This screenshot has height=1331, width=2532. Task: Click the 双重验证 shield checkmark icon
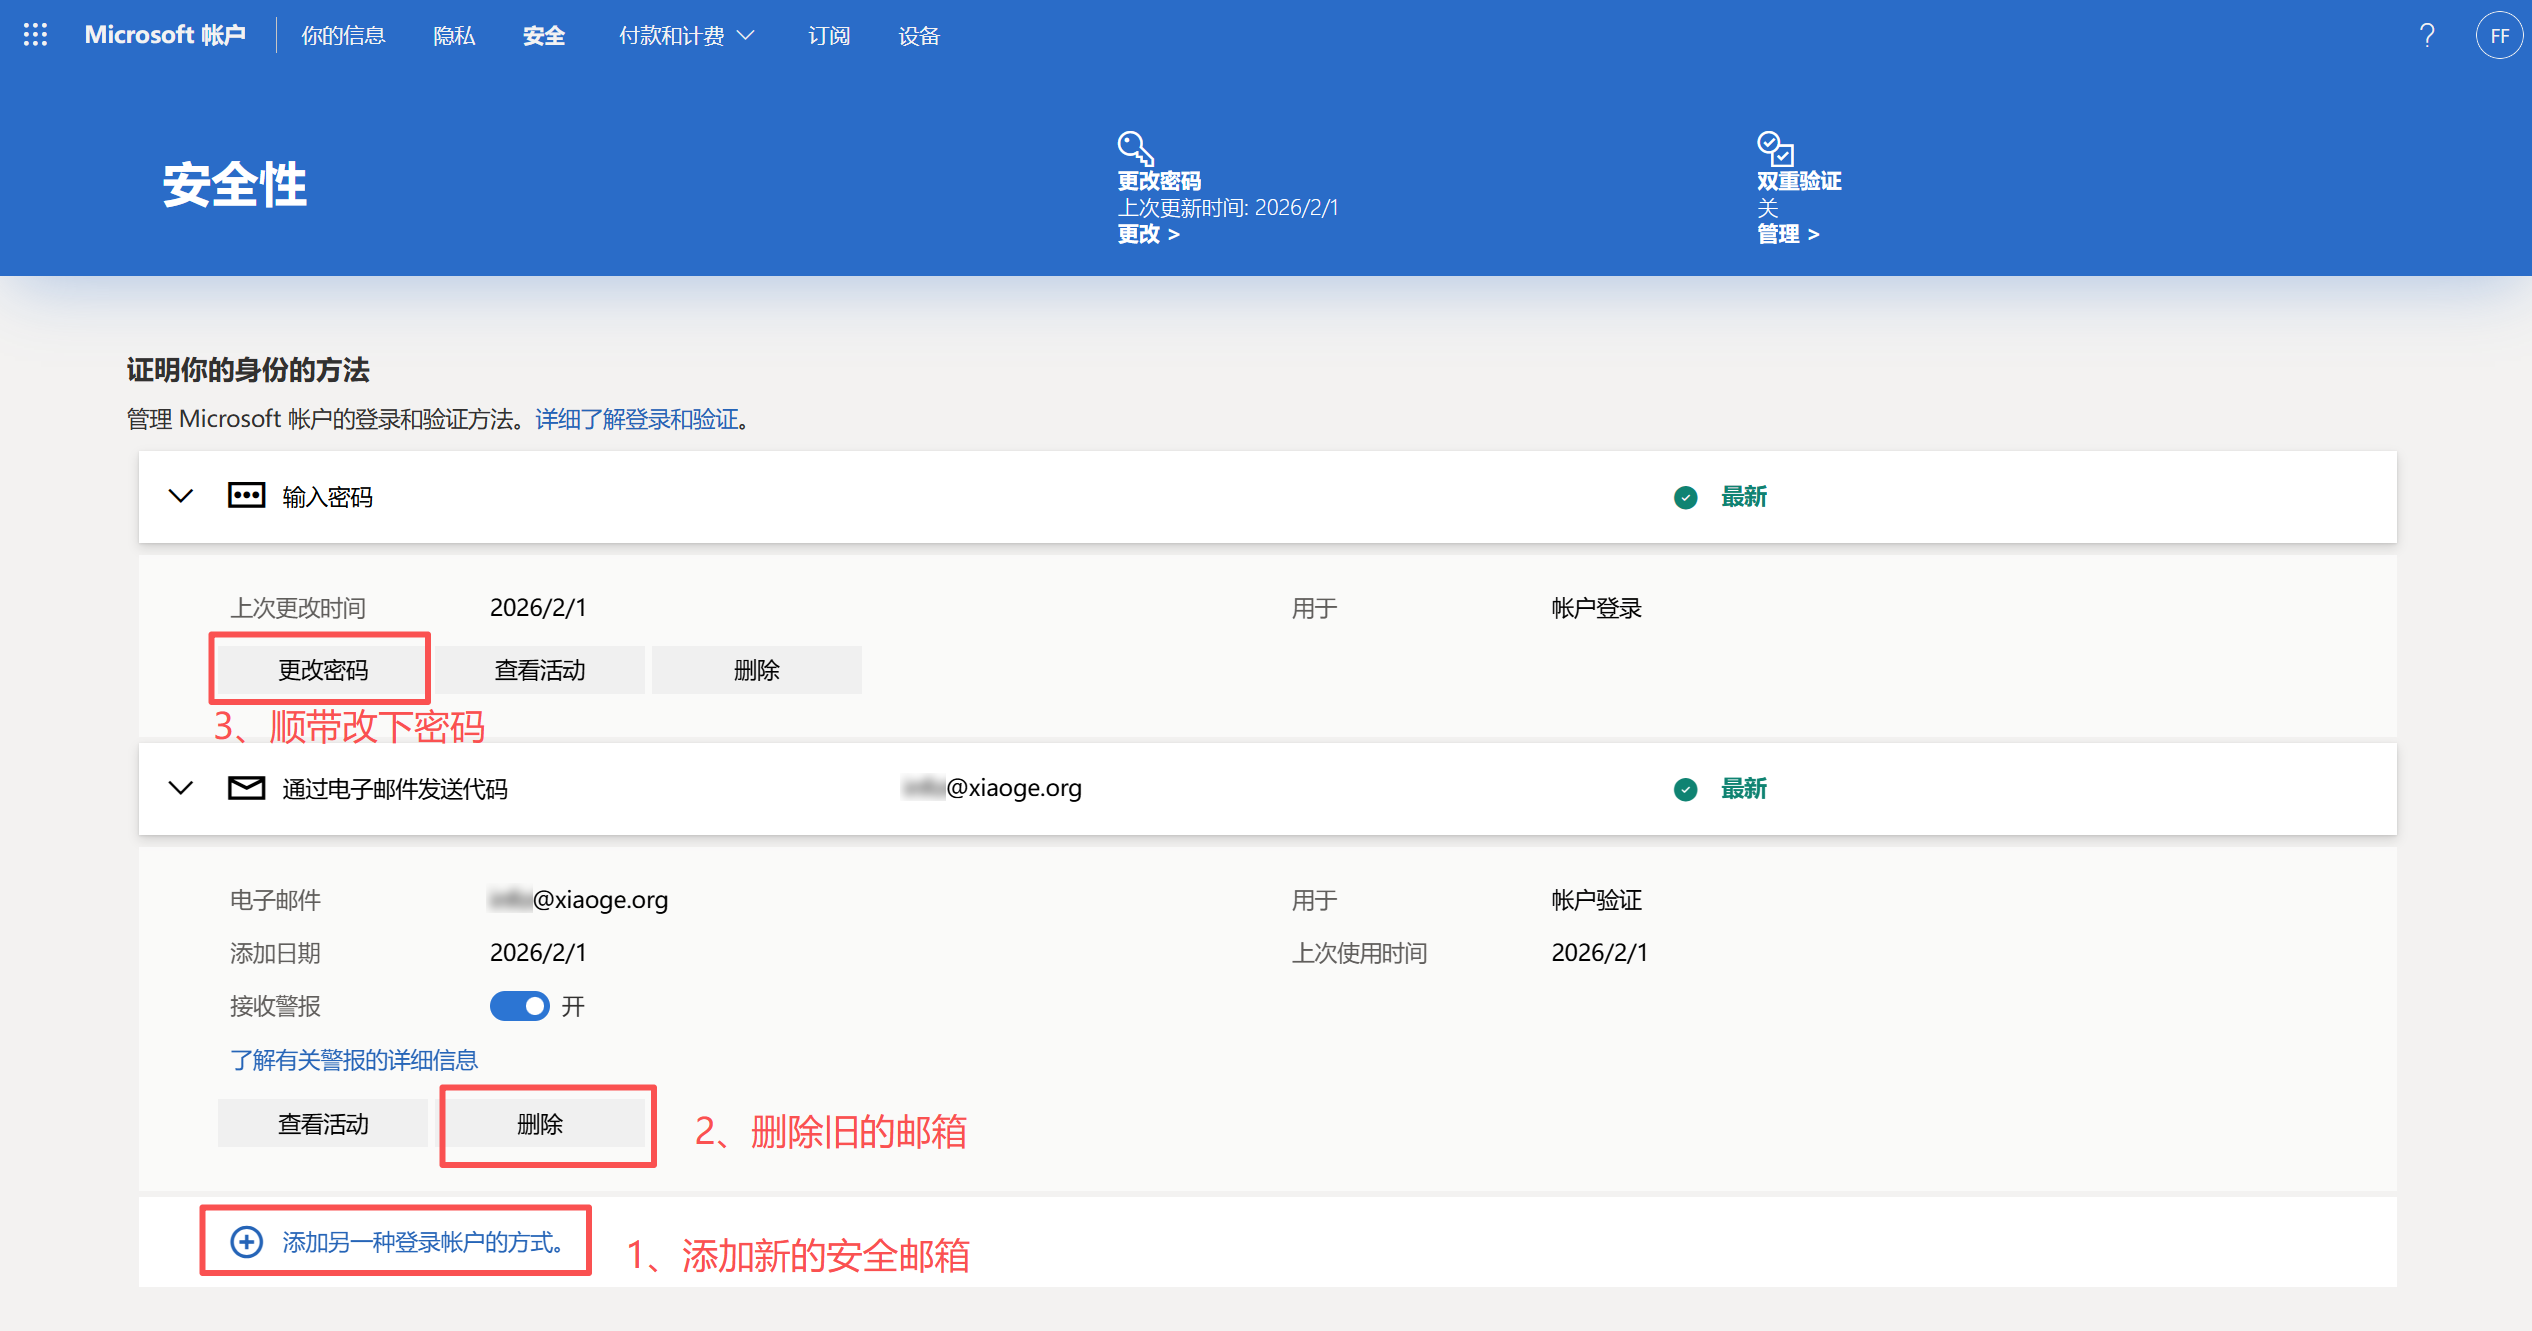coord(1775,149)
